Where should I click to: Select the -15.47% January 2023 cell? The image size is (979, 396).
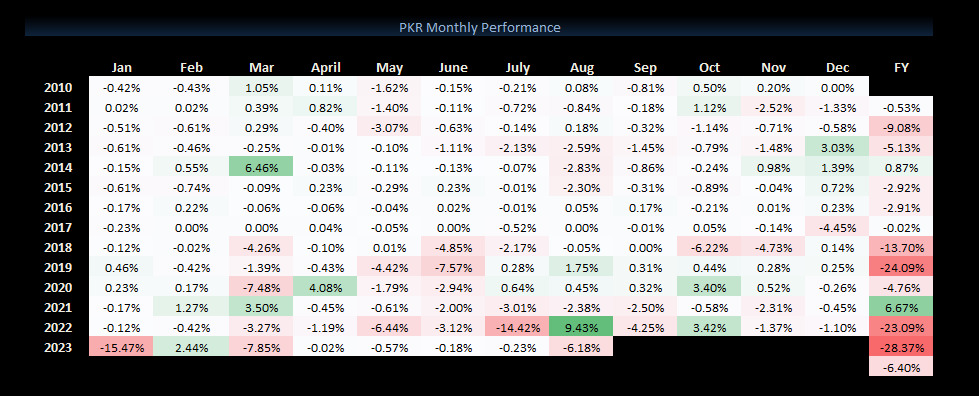[121, 348]
